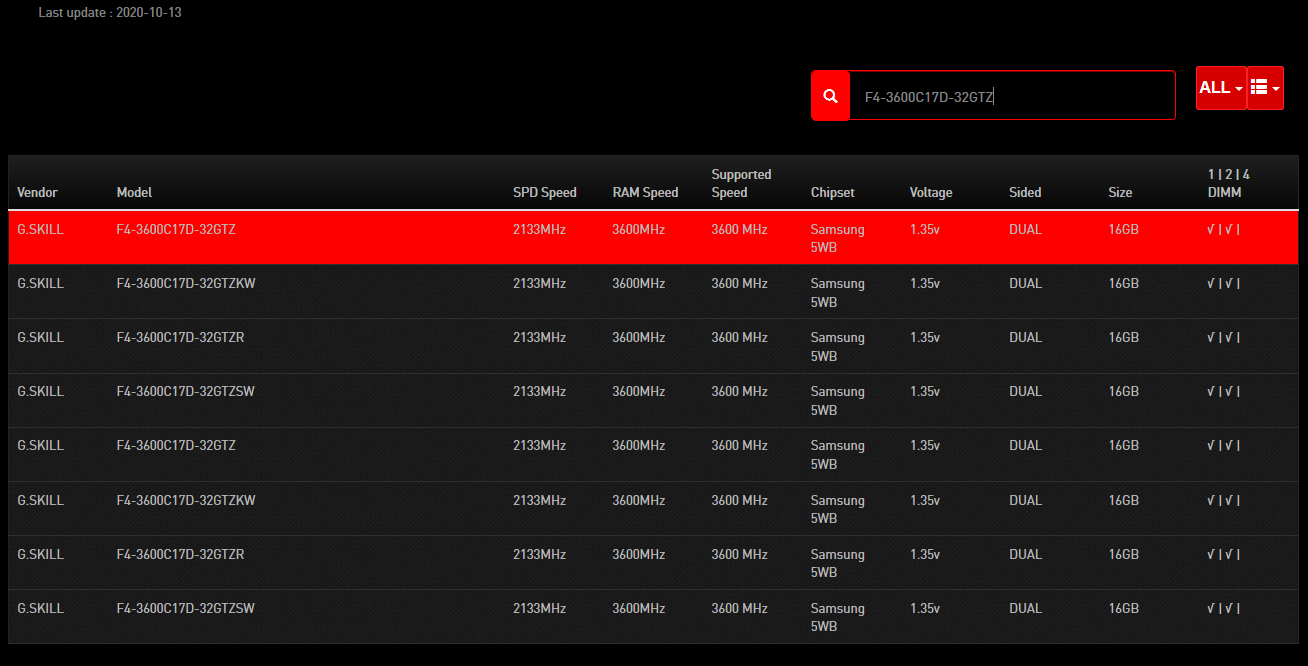Click the RAM Speed column header
This screenshot has width=1308, height=666.
pos(645,193)
